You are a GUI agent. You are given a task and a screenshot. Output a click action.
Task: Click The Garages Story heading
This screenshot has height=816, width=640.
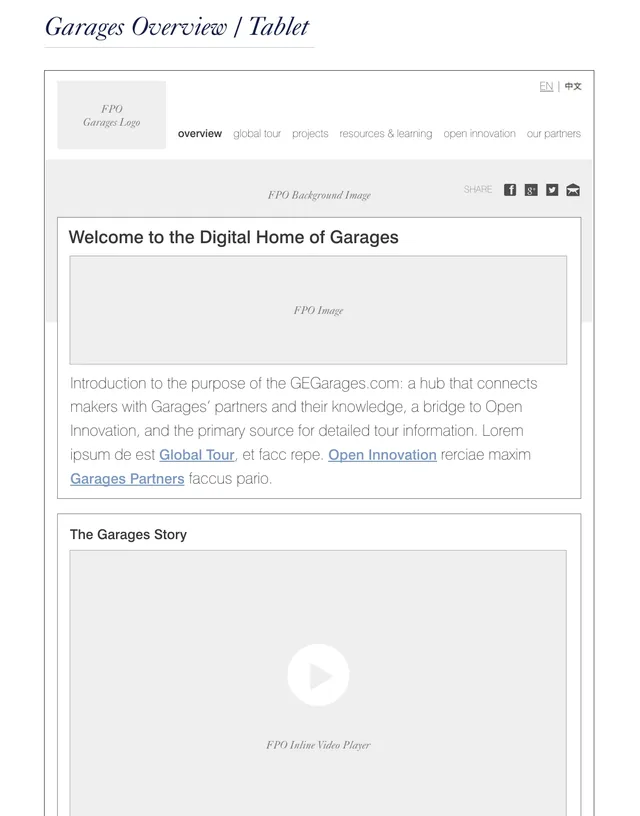point(129,534)
